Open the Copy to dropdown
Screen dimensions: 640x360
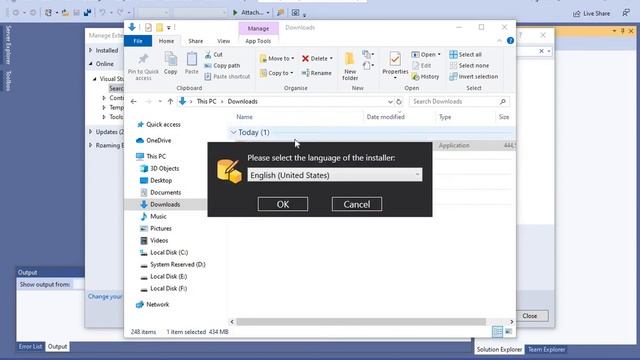click(291, 73)
